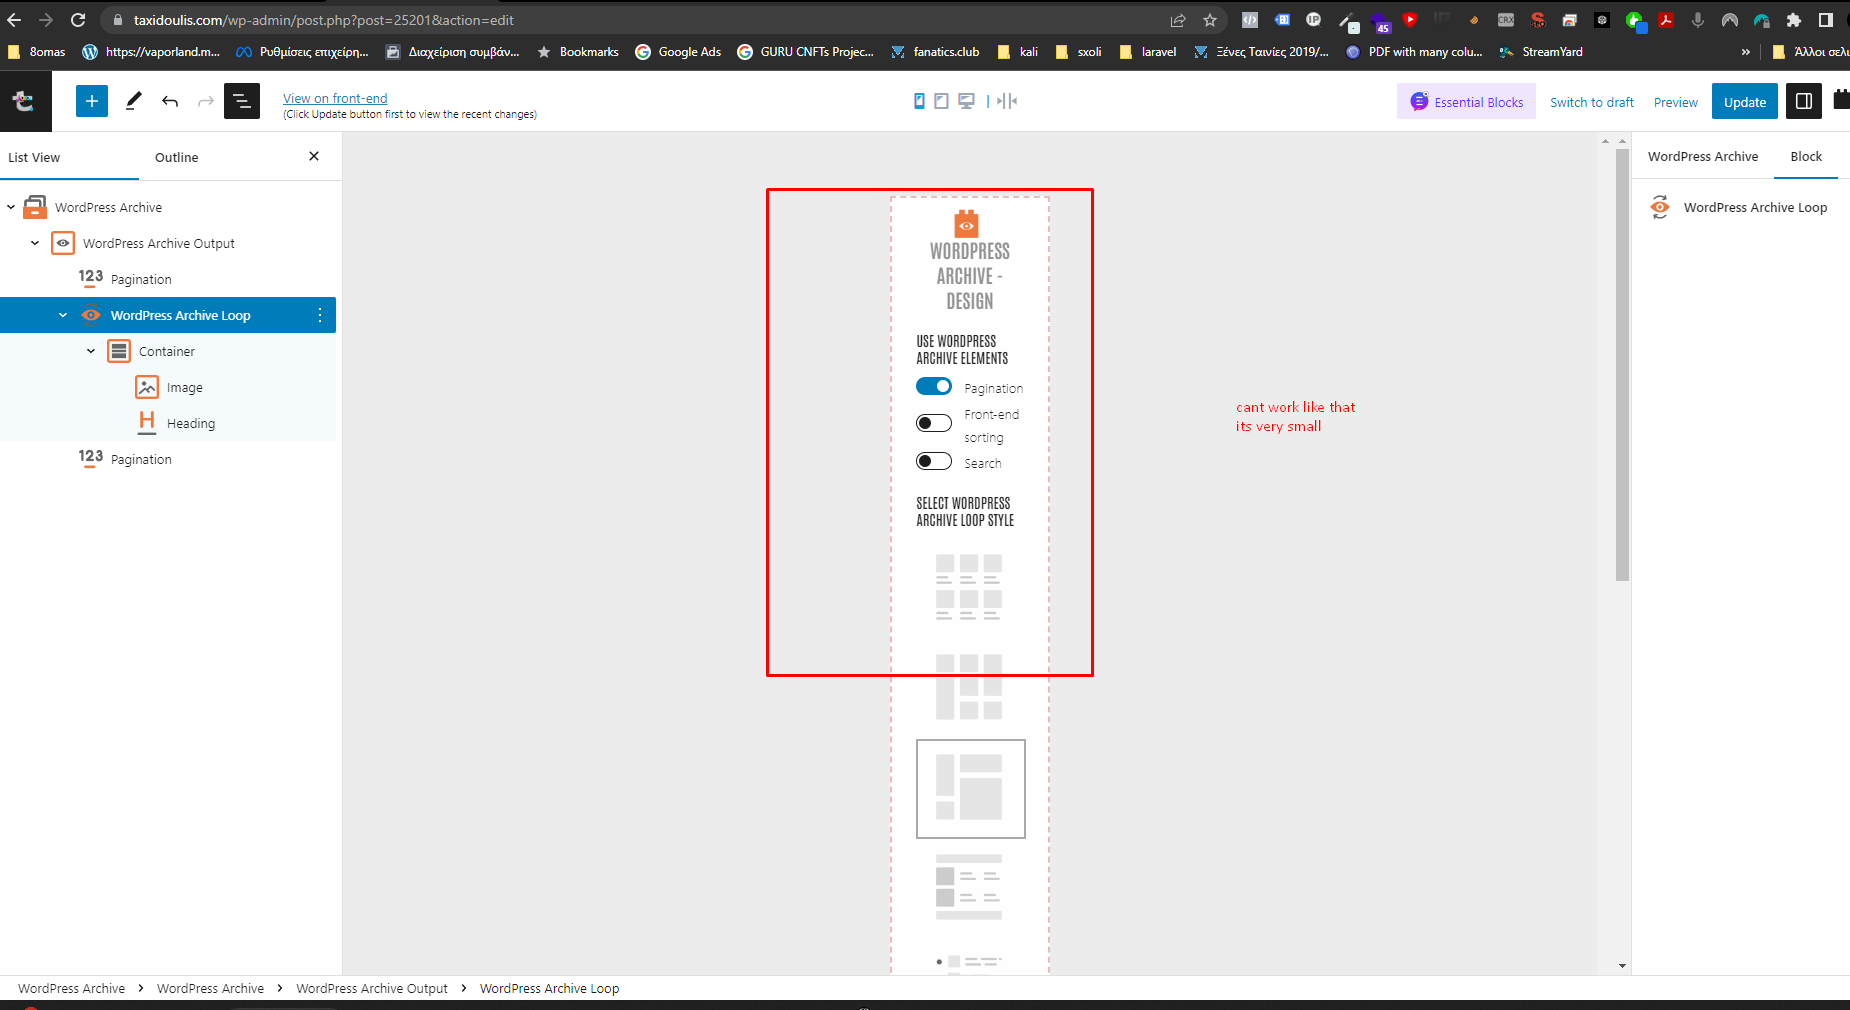Choose the outlined sidebar-layout loop style thumbnail

(x=971, y=789)
